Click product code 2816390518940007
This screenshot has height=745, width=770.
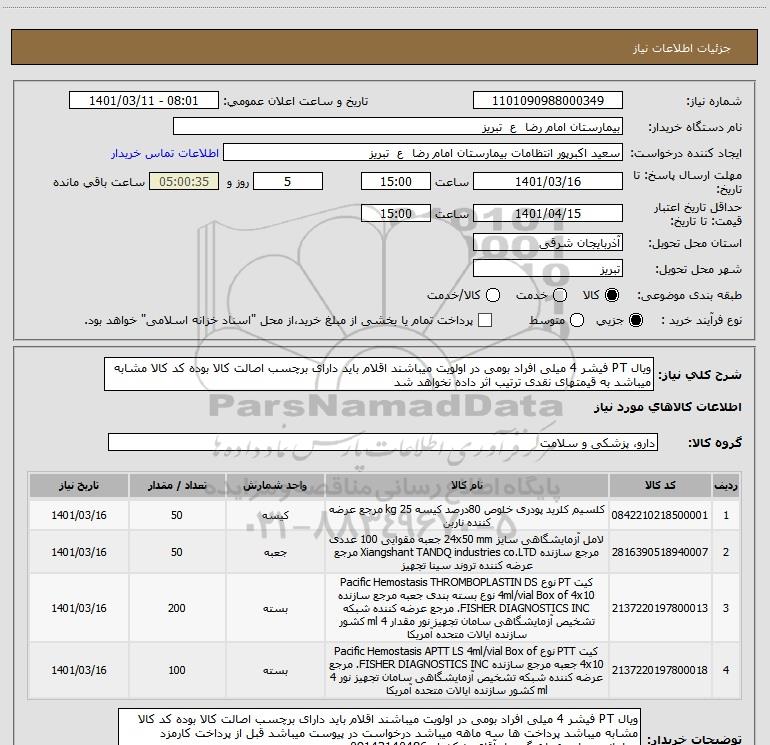(x=660, y=552)
